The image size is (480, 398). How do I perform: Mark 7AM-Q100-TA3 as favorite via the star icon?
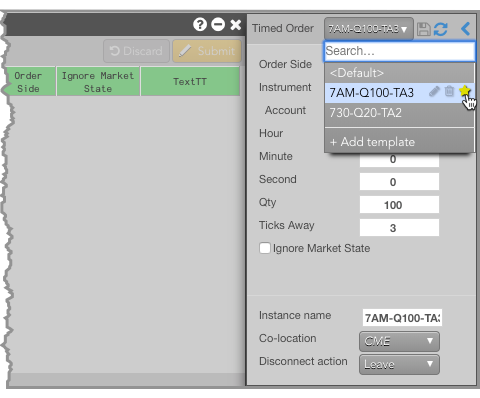point(464,91)
